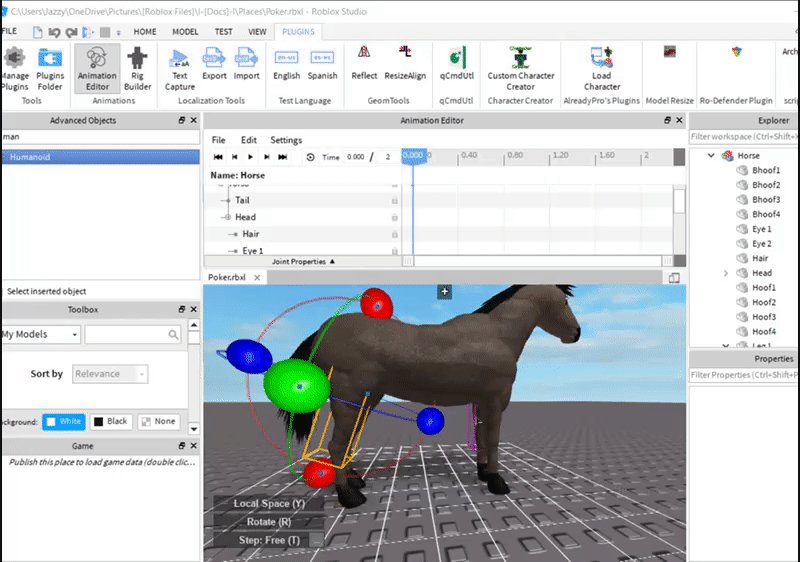Toggle animation looping icon
Viewport: 800px width, 562px height.
point(310,157)
